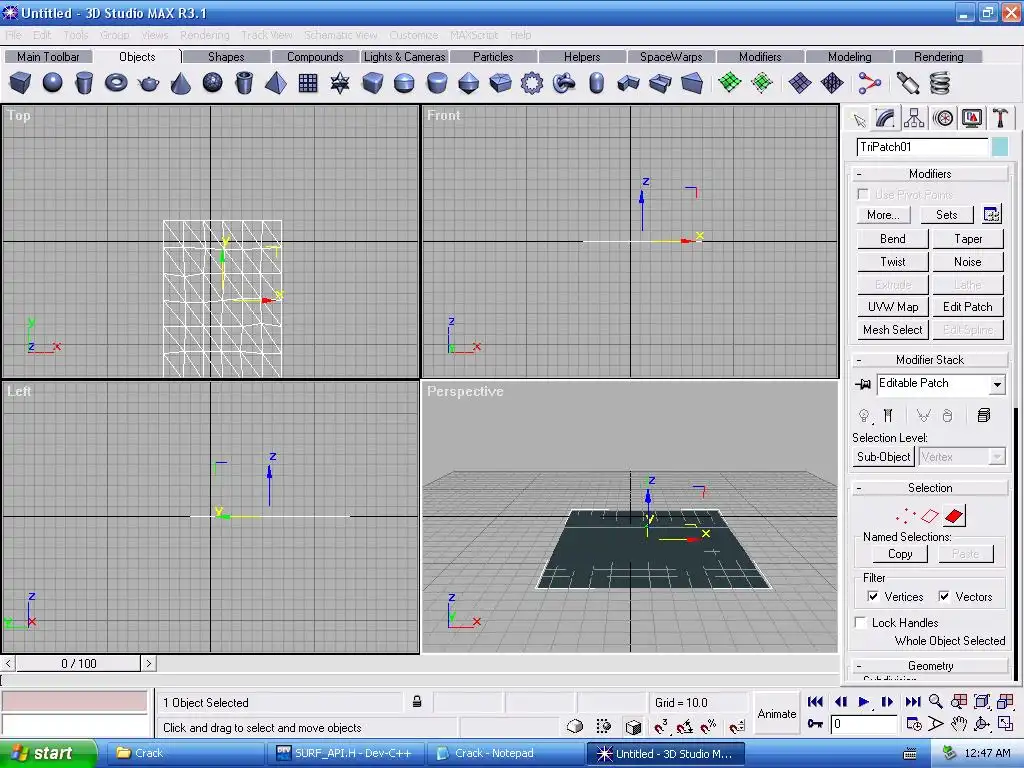Image resolution: width=1024 pixels, height=768 pixels.
Task: Choose the Tube primitive icon
Action: pos(244,83)
